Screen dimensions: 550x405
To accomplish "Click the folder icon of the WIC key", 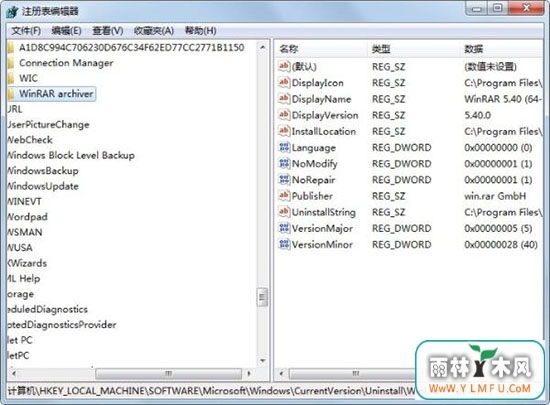I will click(x=11, y=78).
